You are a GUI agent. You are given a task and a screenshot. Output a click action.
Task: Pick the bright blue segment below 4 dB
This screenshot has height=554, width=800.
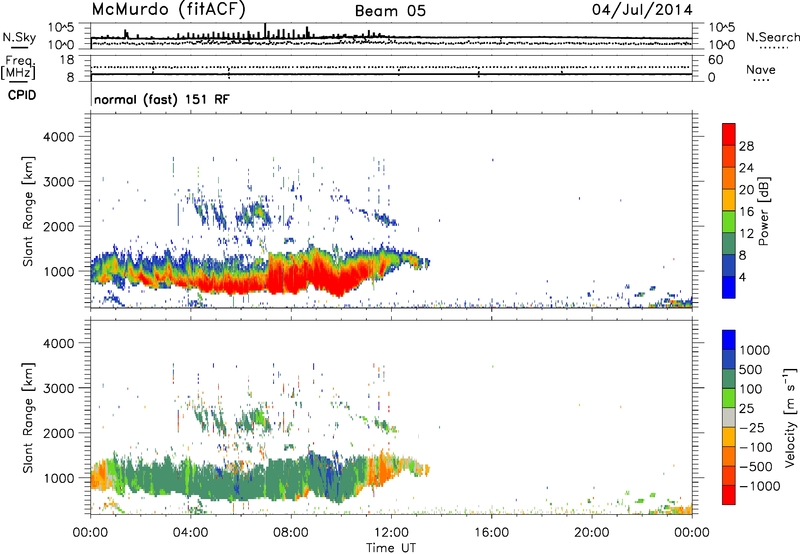point(729,287)
